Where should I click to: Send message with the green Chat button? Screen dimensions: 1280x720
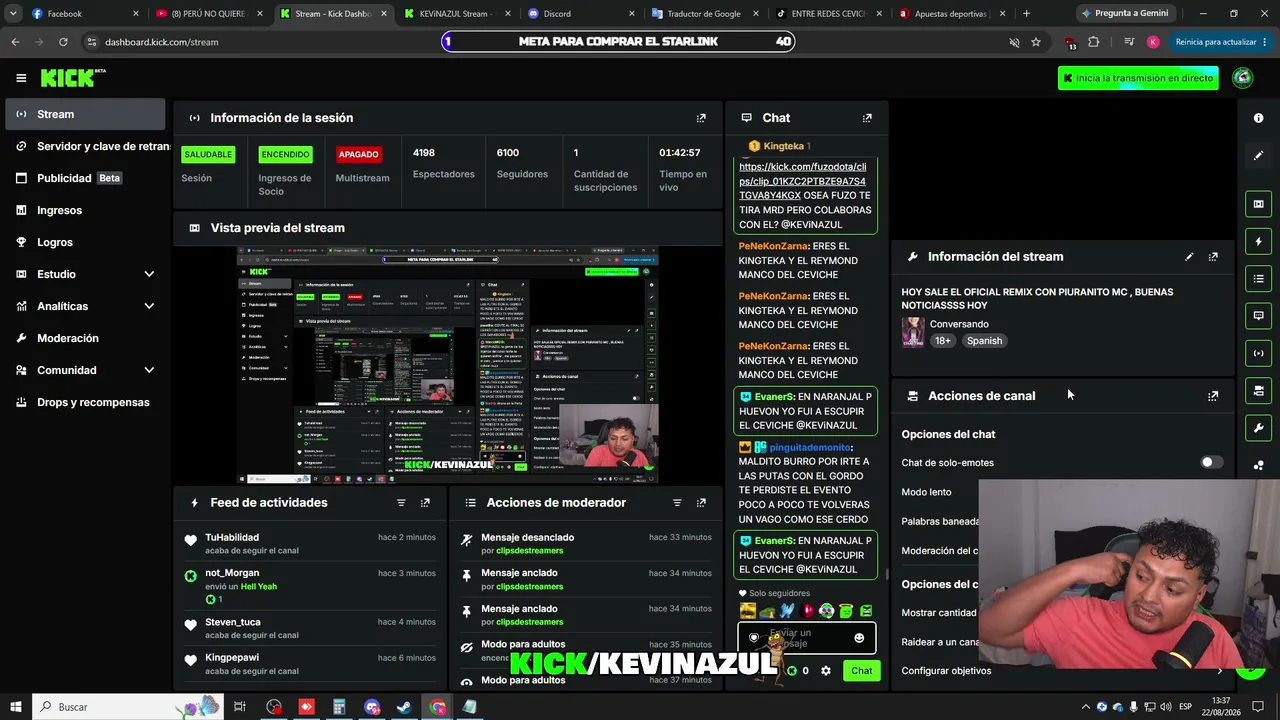[862, 671]
